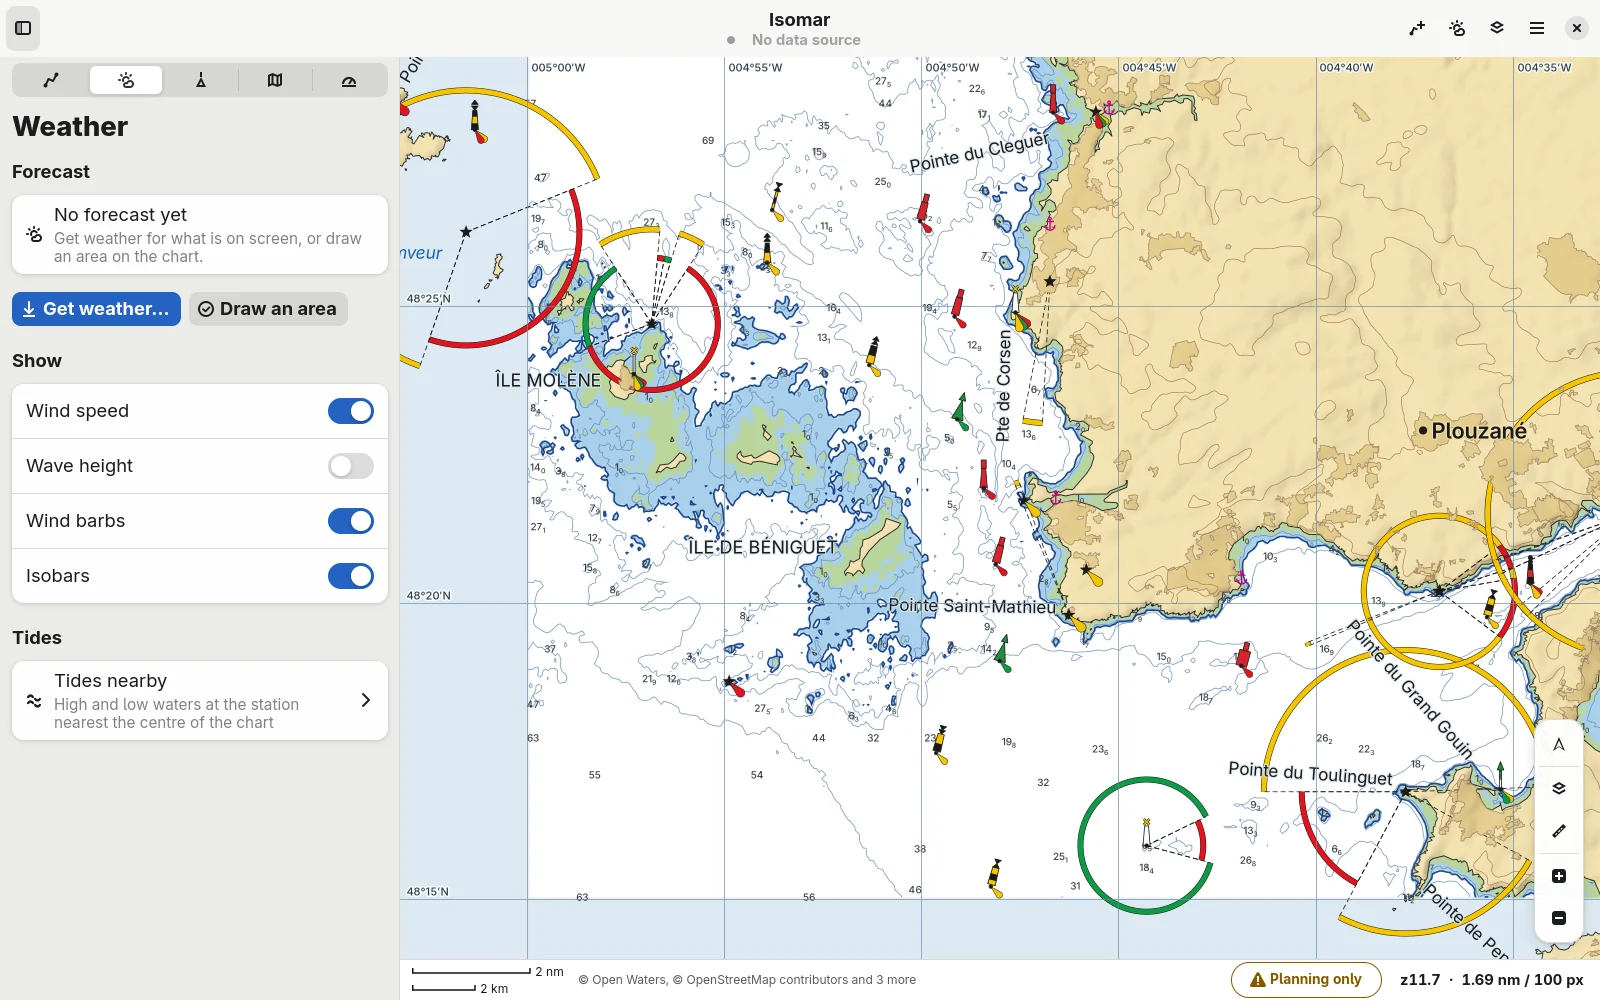Click the map north-up arrow button

click(1559, 745)
